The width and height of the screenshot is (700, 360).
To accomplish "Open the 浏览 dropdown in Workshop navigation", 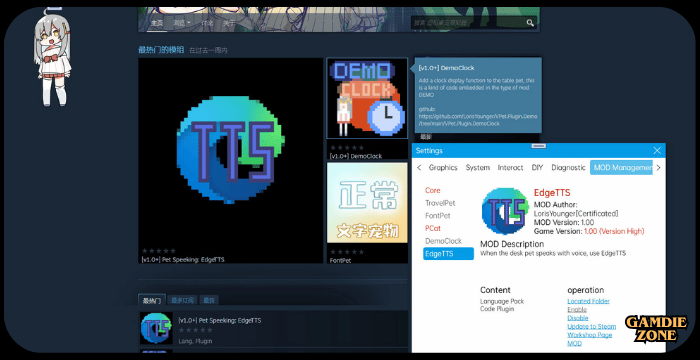I will pyautogui.click(x=182, y=23).
